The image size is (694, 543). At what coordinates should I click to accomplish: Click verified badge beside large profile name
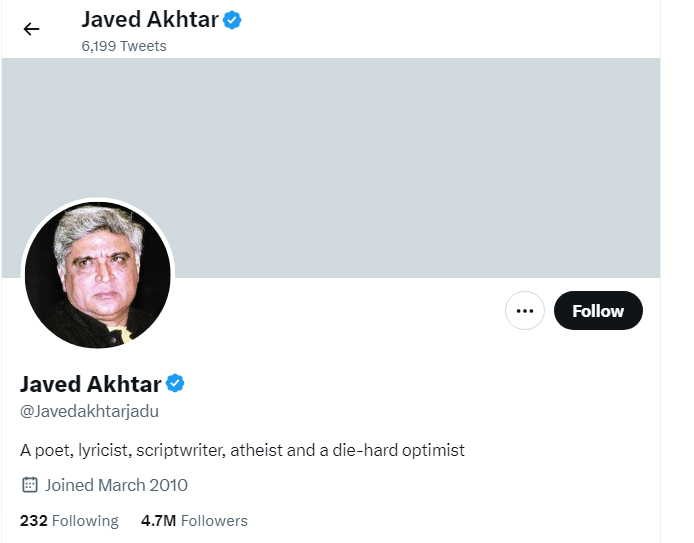click(x=175, y=383)
